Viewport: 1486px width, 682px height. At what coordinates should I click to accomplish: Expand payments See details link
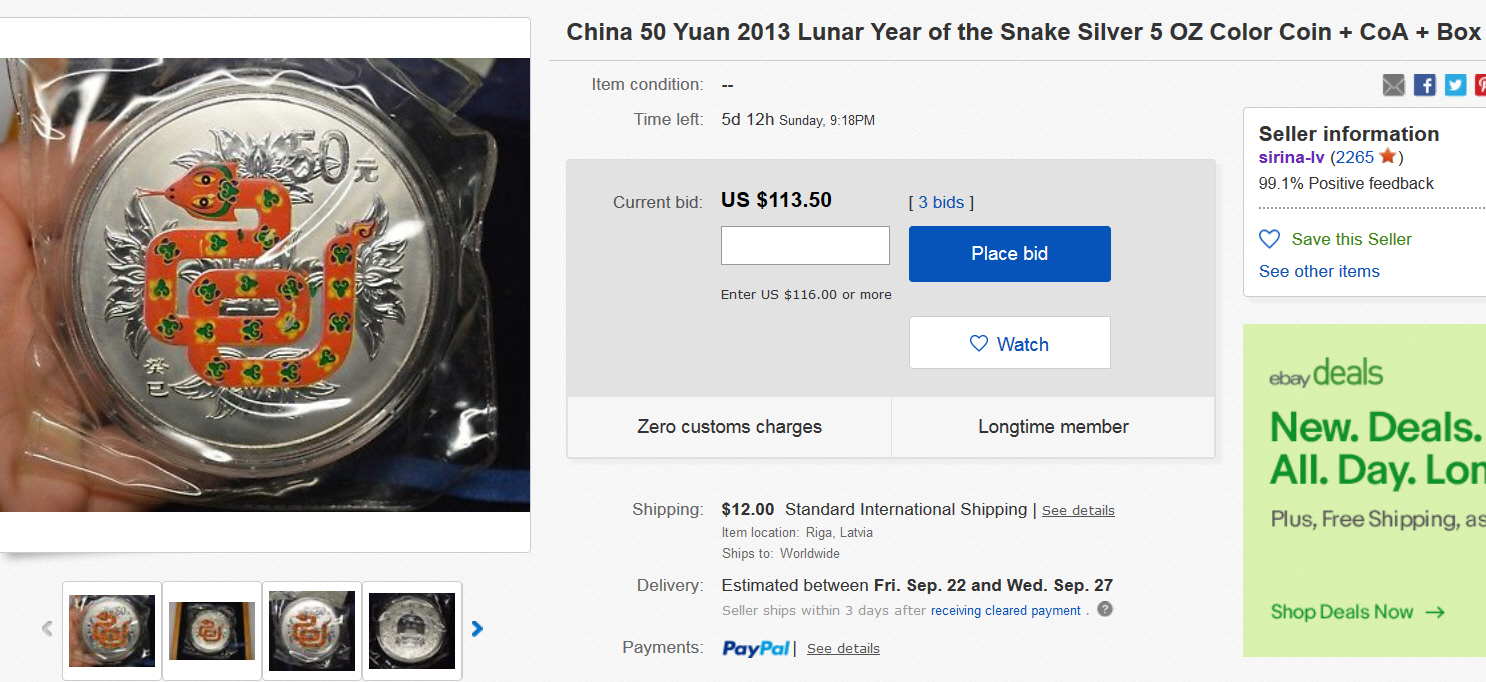coord(843,648)
